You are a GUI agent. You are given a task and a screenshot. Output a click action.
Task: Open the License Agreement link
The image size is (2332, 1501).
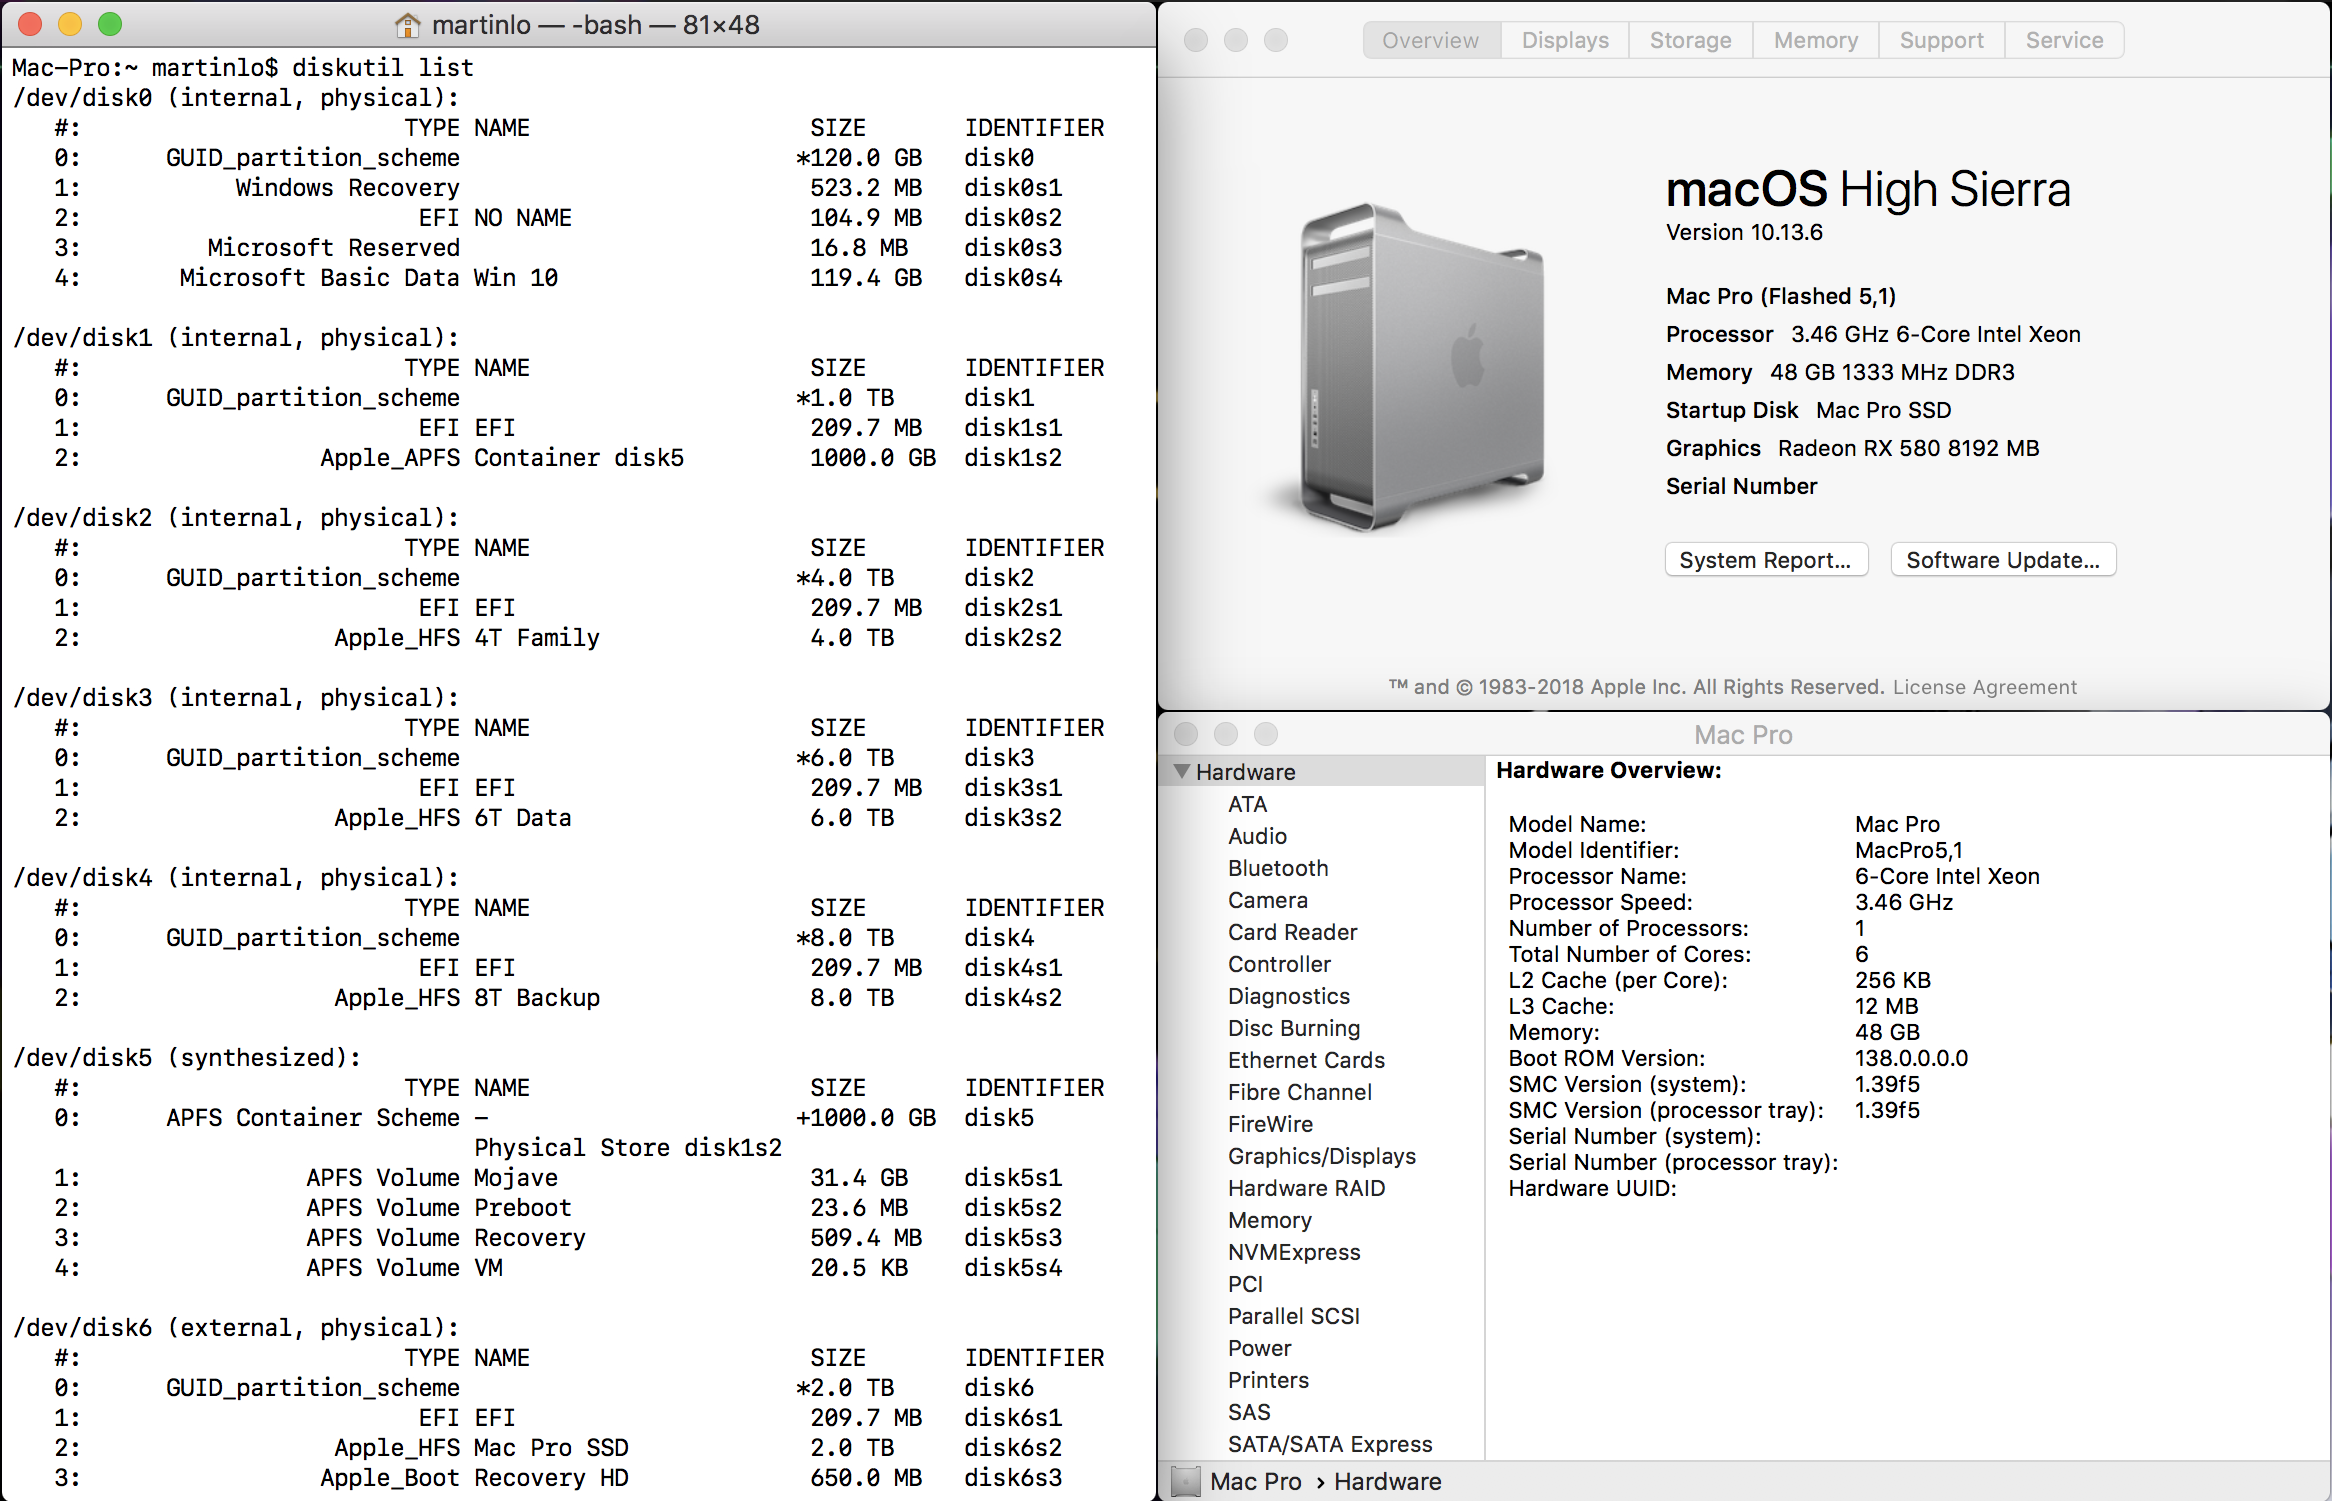click(1984, 687)
